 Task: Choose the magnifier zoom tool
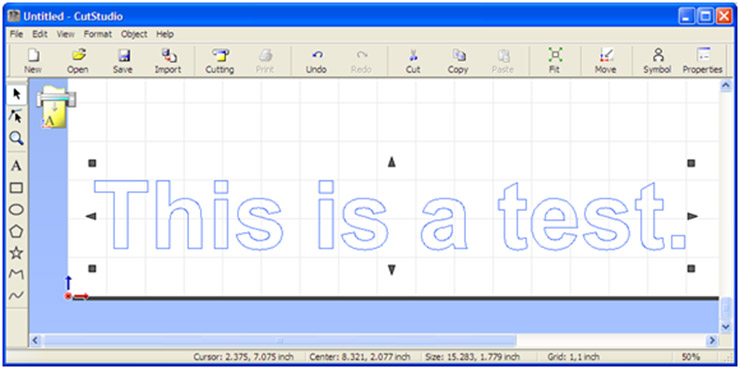(x=17, y=138)
